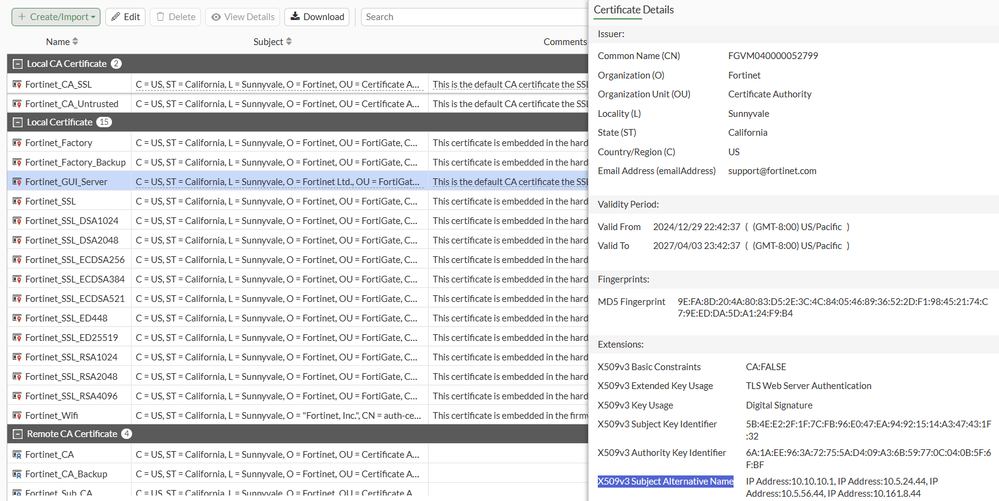Click certificate icon beside Fortinet_SSL_ED25519
This screenshot has height=501, width=999.
(x=17, y=337)
